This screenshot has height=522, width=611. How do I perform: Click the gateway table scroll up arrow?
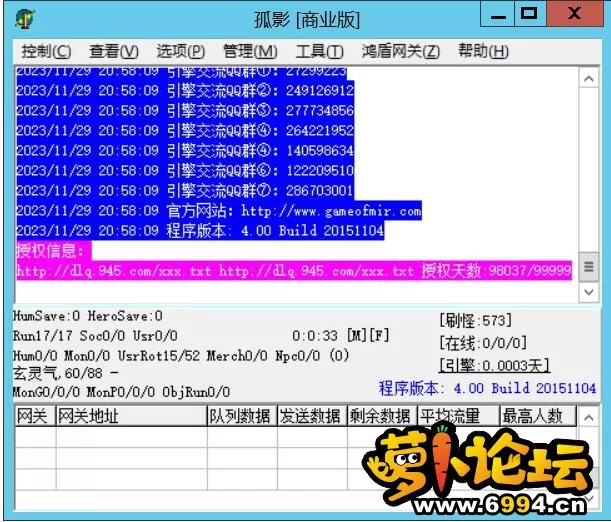pyautogui.click(x=588, y=418)
